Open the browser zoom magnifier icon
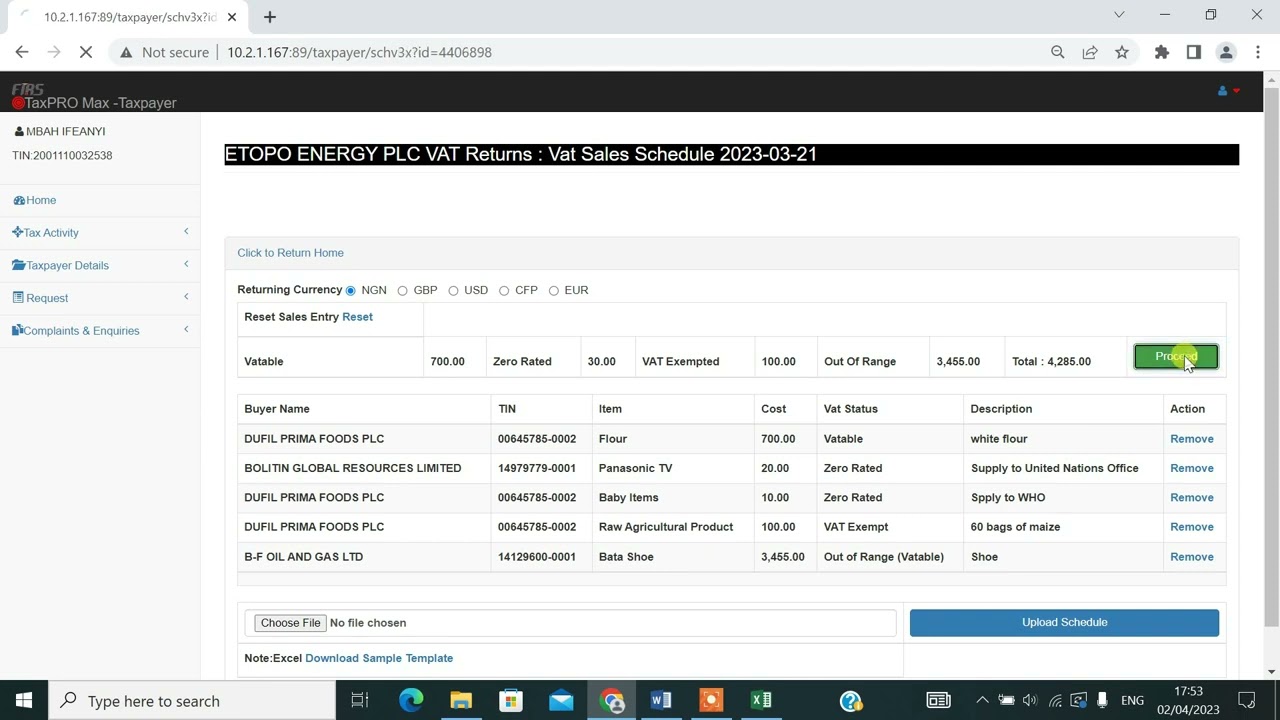 pyautogui.click(x=1057, y=52)
